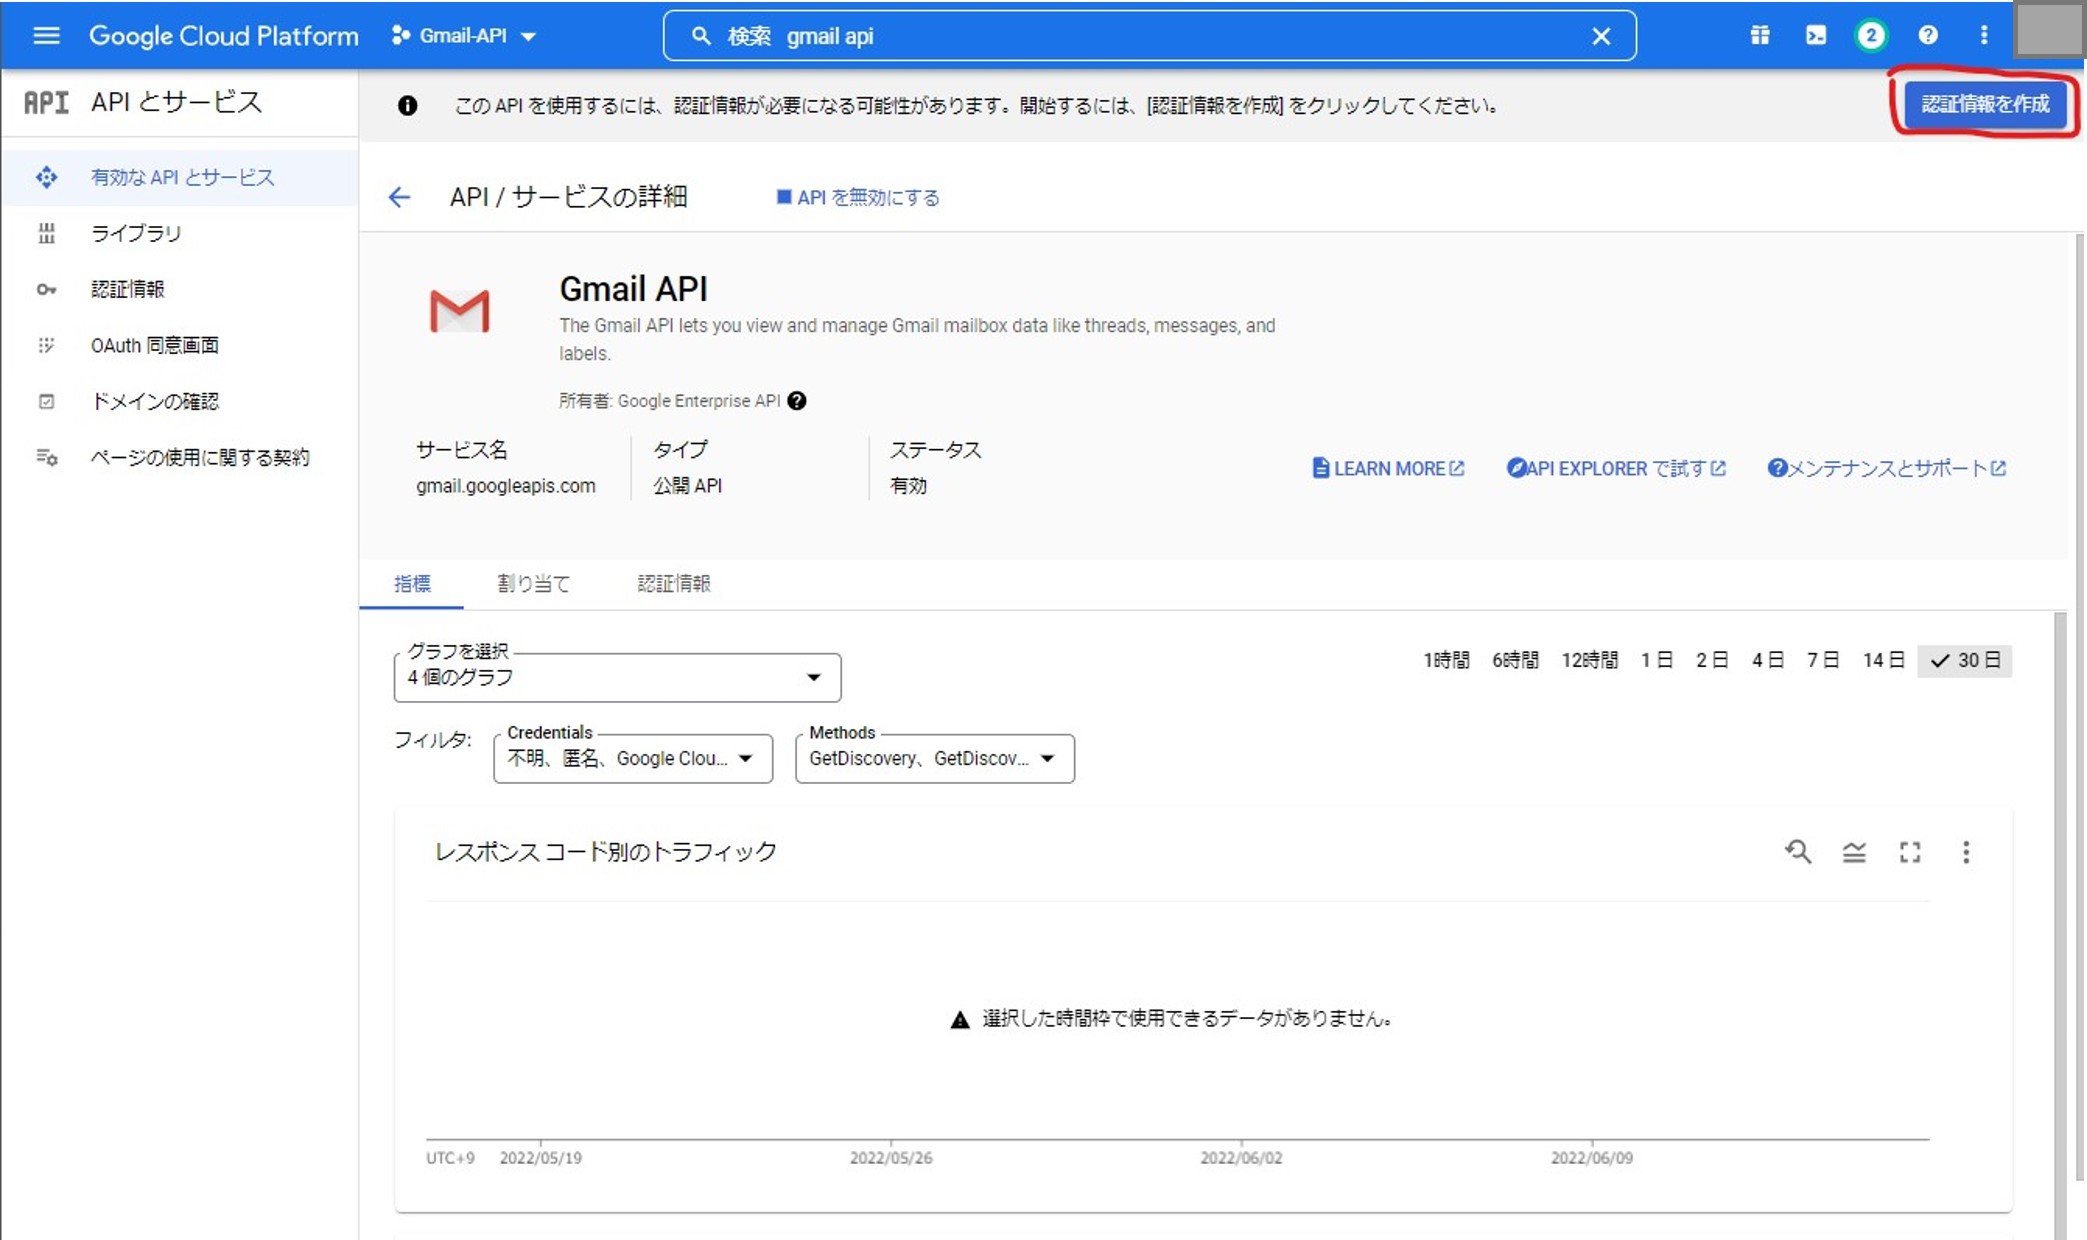
Task: Open the Gmail-API project selector dropdown
Action: tap(464, 36)
